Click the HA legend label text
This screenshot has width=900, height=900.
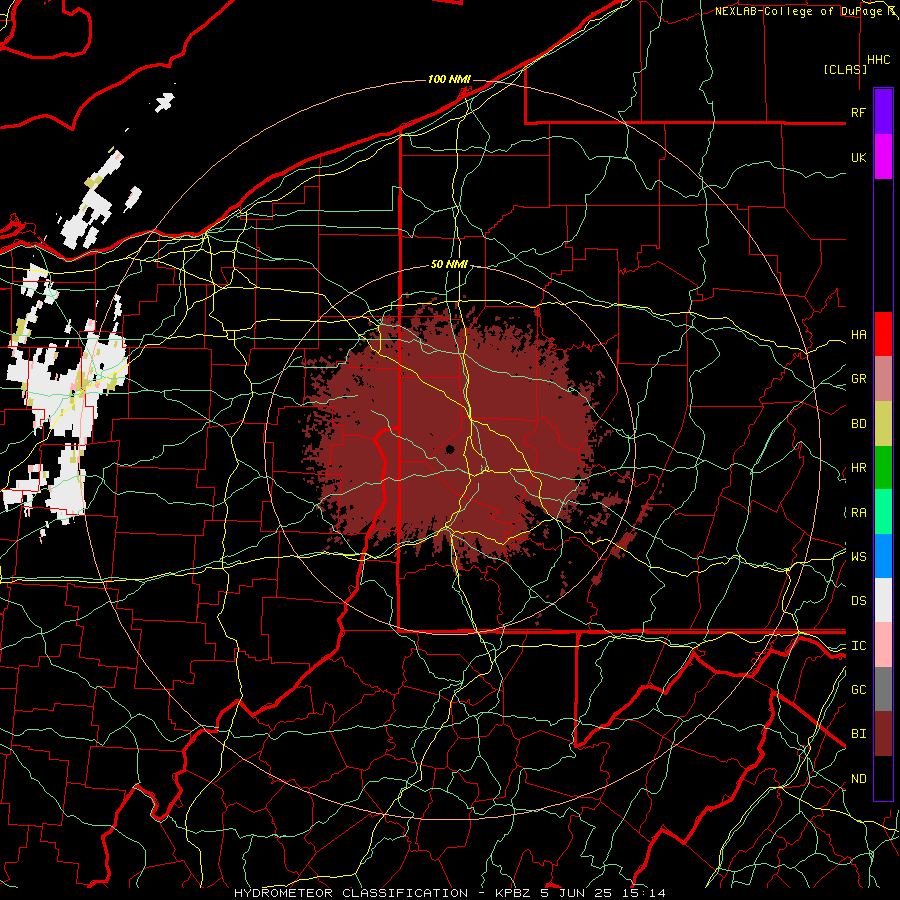coord(858,335)
